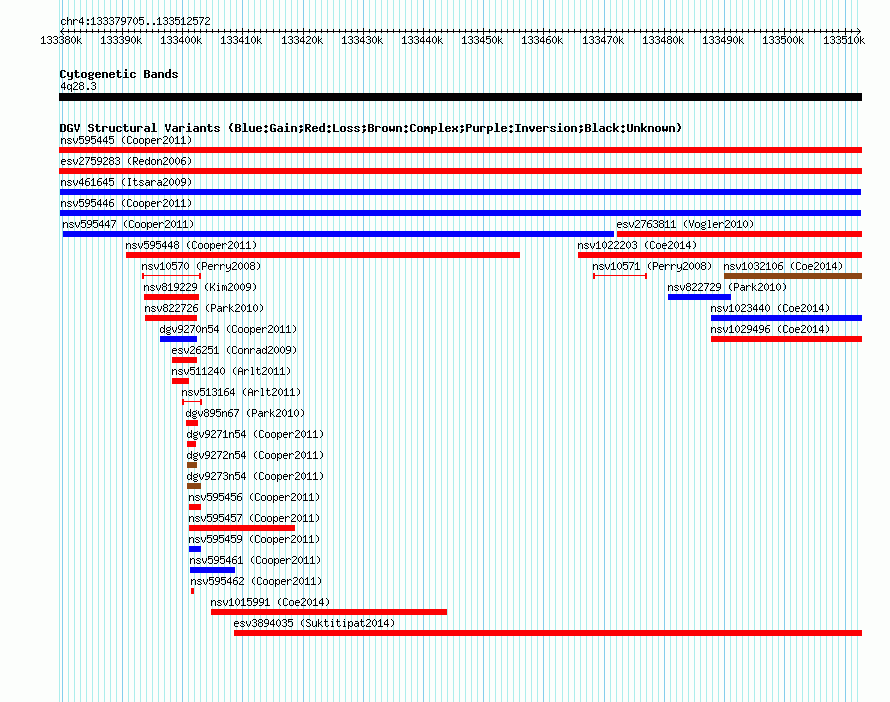The width and height of the screenshot is (890, 702).
Task: Open esv2763811 (Vogler2010) variant label
Action: pos(685,224)
